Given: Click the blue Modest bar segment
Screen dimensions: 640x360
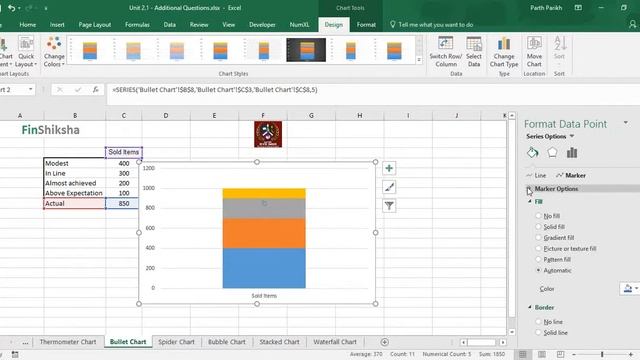Looking at the screenshot, I should tap(264, 268).
